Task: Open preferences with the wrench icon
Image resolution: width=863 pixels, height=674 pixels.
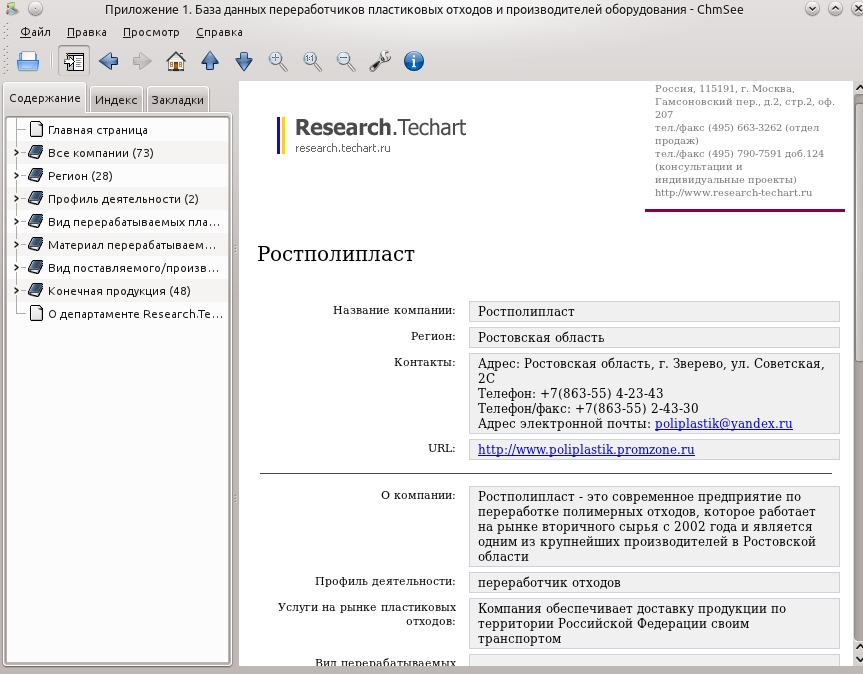Action: (x=380, y=61)
